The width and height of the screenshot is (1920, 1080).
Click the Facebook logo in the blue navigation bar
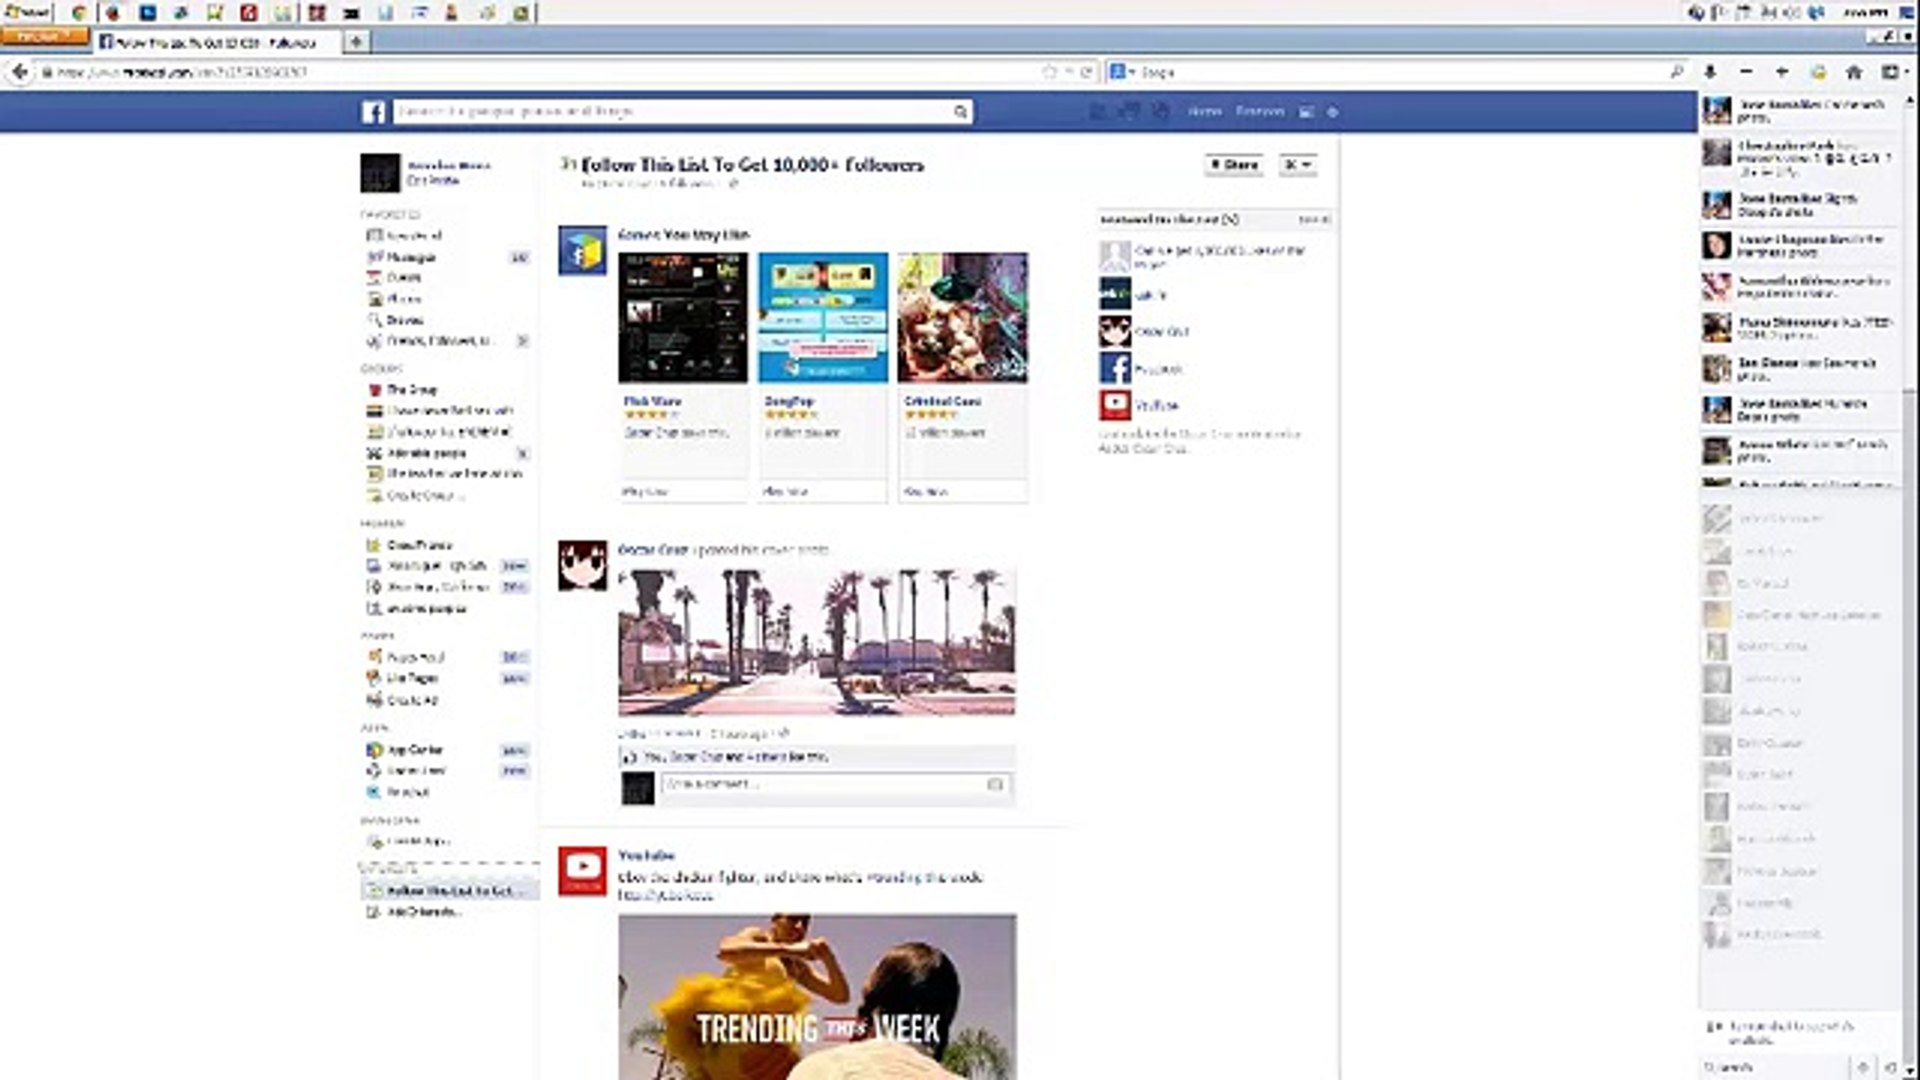coord(374,111)
